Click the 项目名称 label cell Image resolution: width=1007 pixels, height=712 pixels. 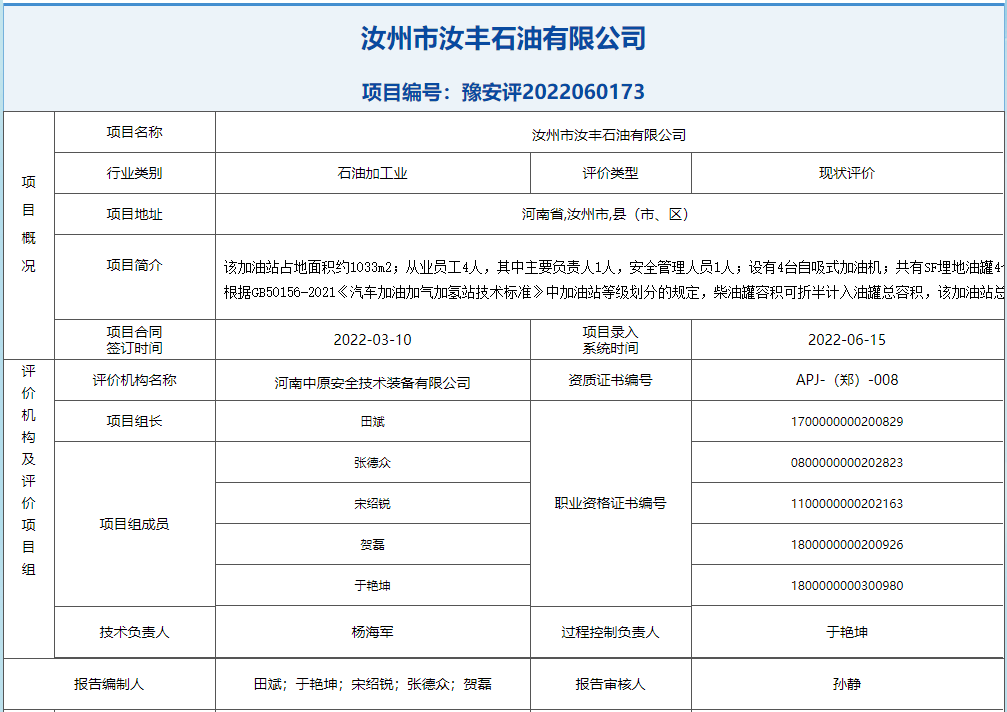(x=135, y=132)
